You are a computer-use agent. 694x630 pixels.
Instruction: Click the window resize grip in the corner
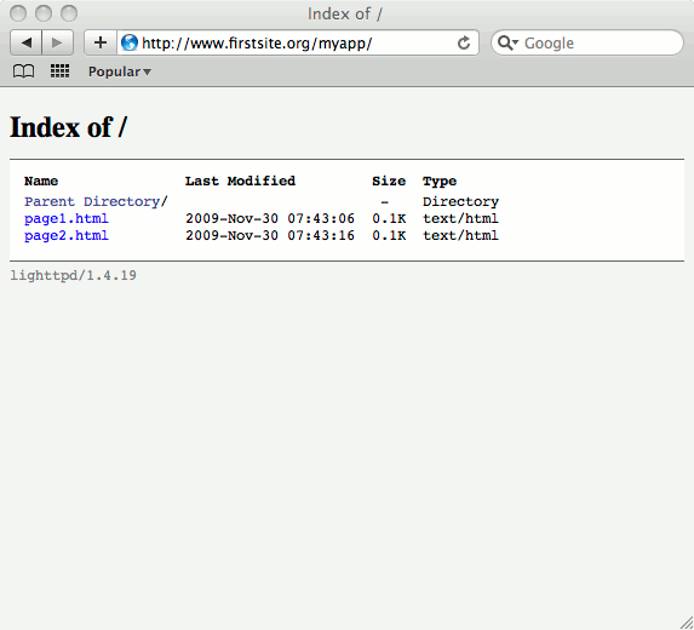685,621
